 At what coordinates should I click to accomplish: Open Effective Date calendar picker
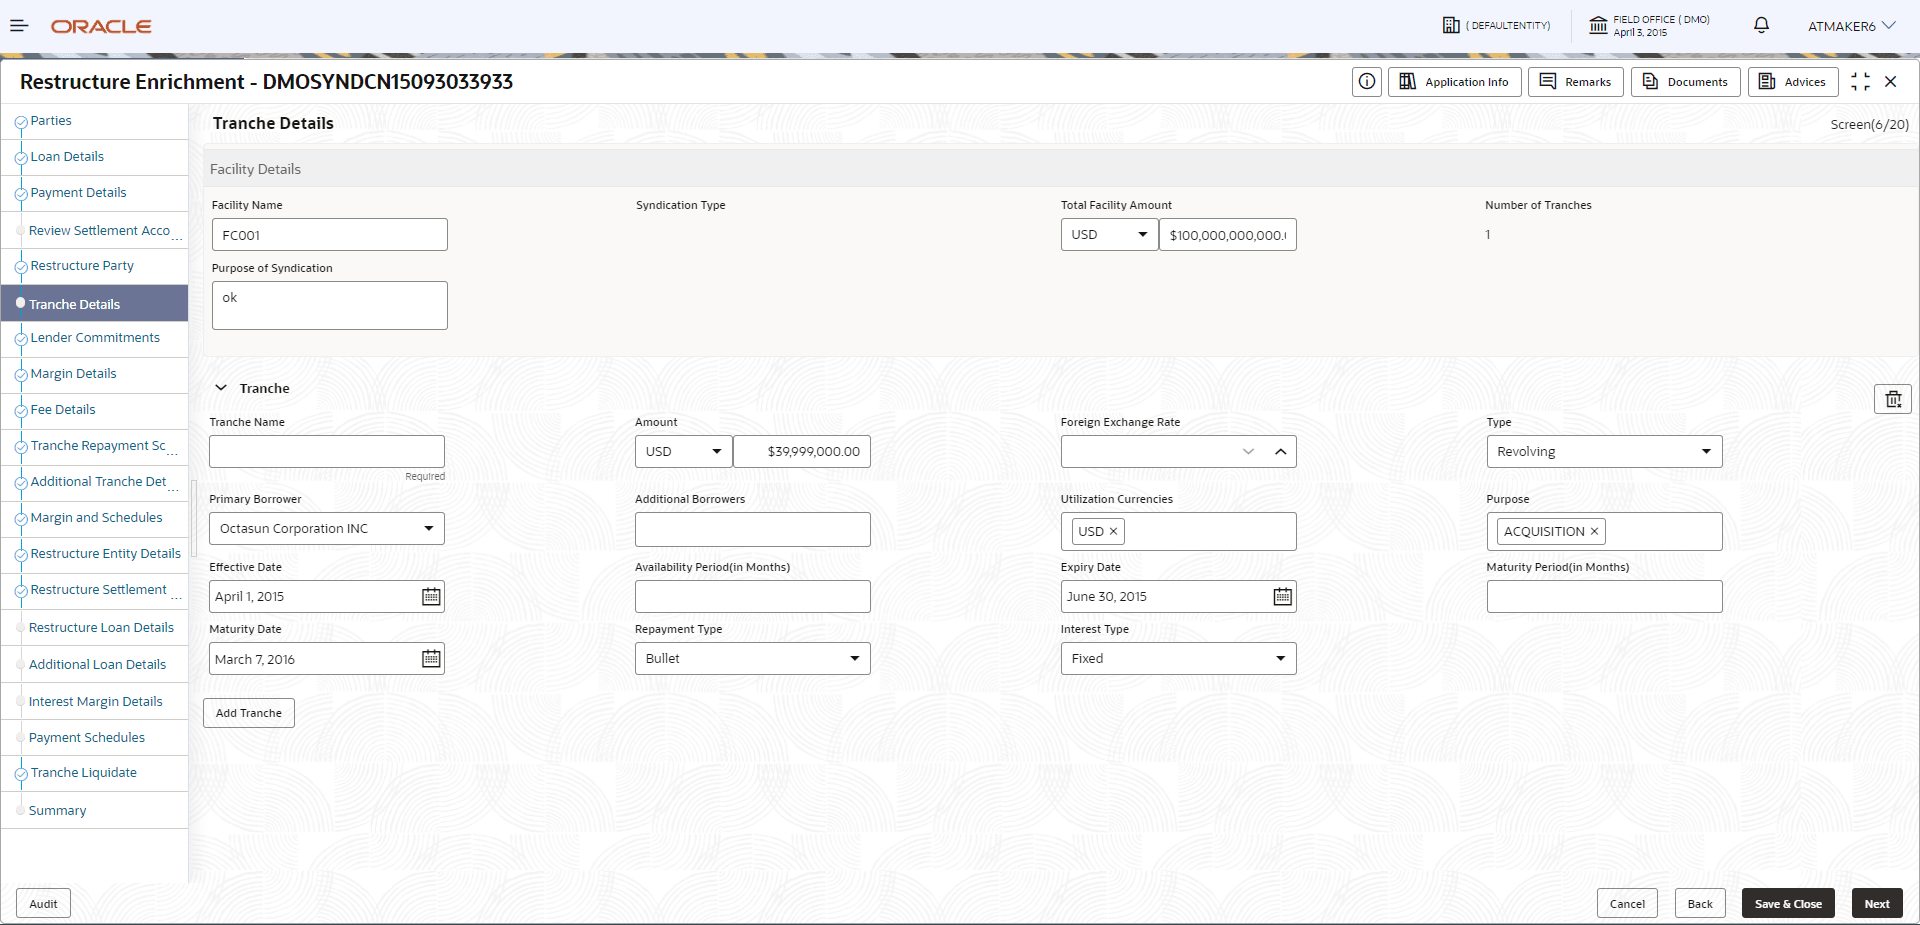tap(431, 597)
